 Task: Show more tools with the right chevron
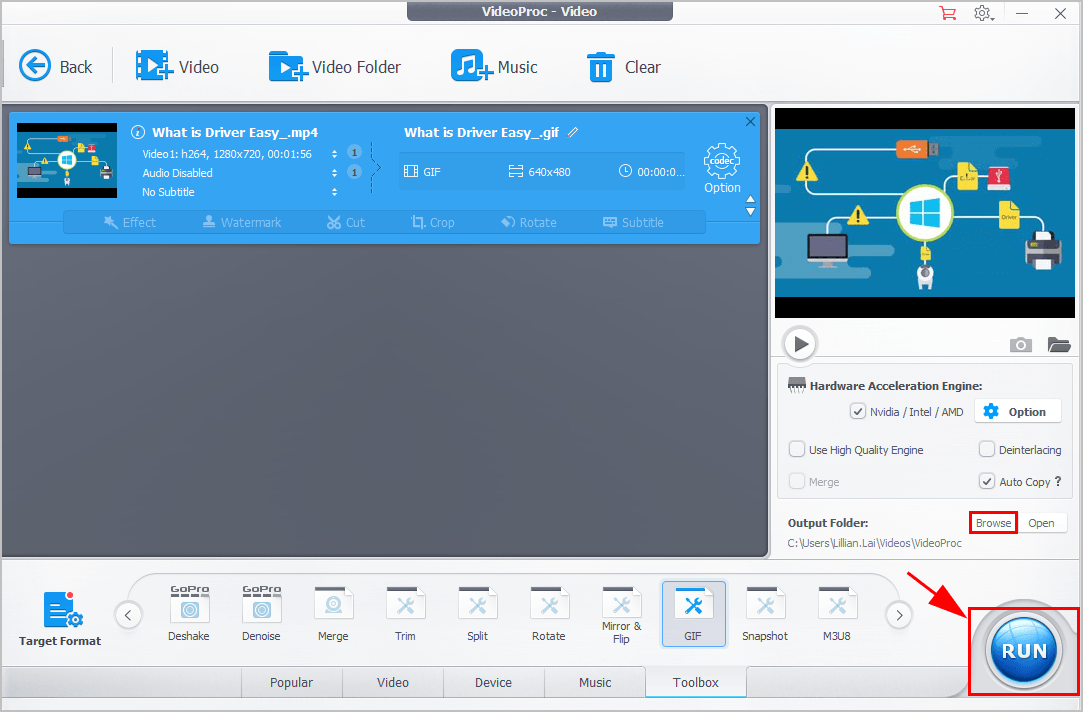coord(898,615)
